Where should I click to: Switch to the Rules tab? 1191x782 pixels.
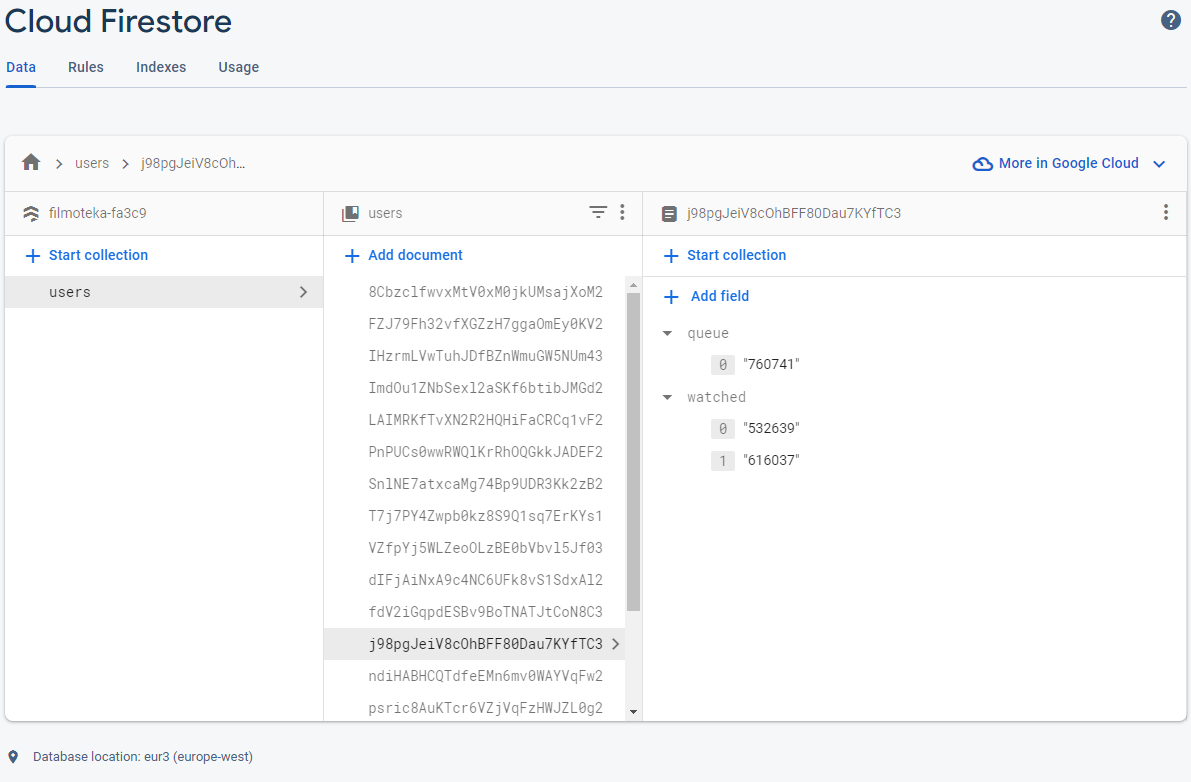[85, 67]
